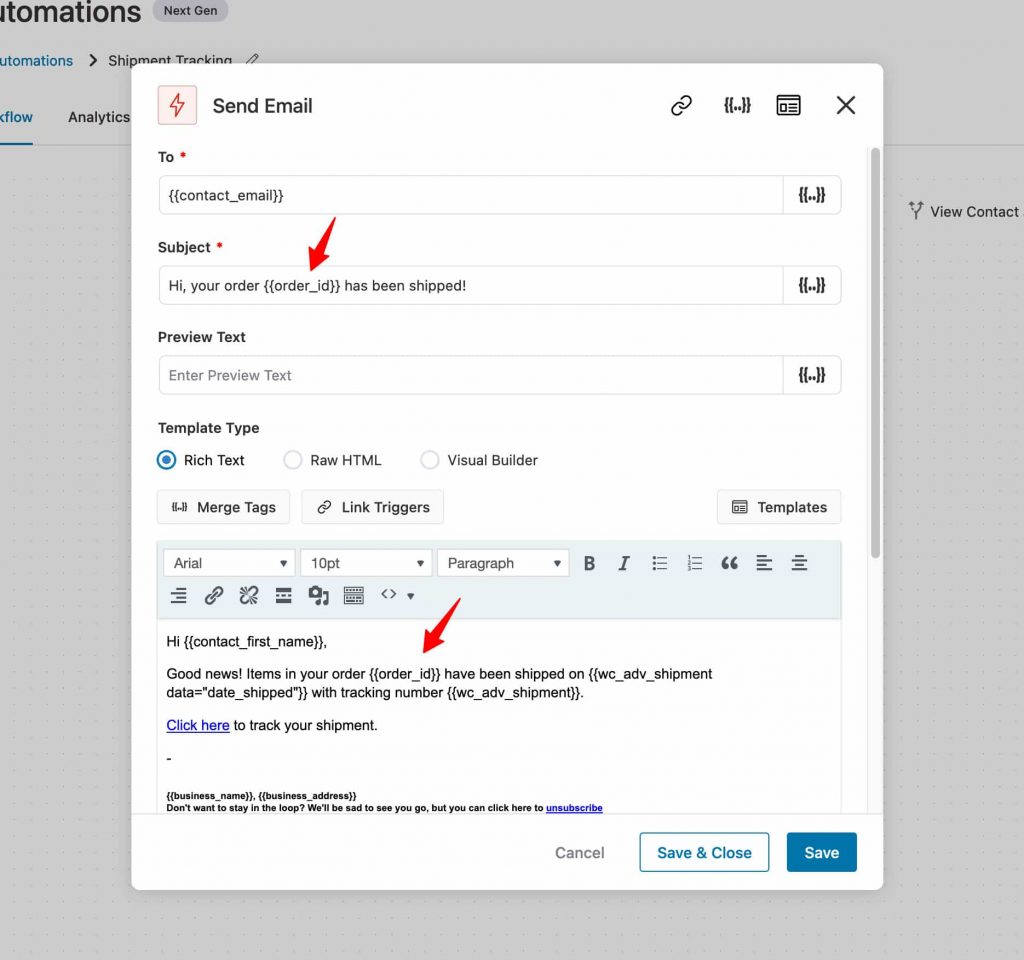
Task: Click the remove link toolbar icon
Action: [x=249, y=596]
